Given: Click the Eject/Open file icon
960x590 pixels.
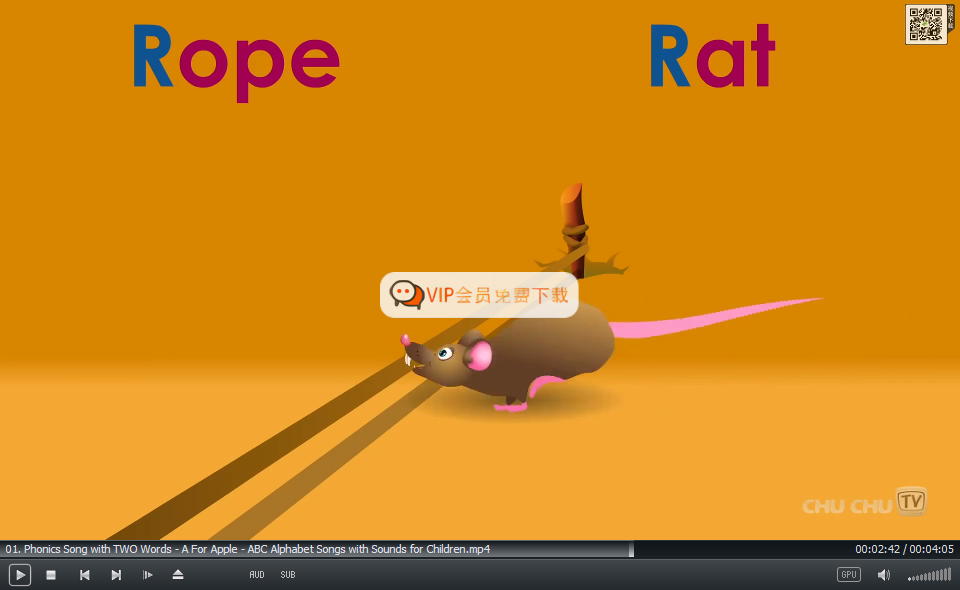Looking at the screenshot, I should (x=178, y=575).
